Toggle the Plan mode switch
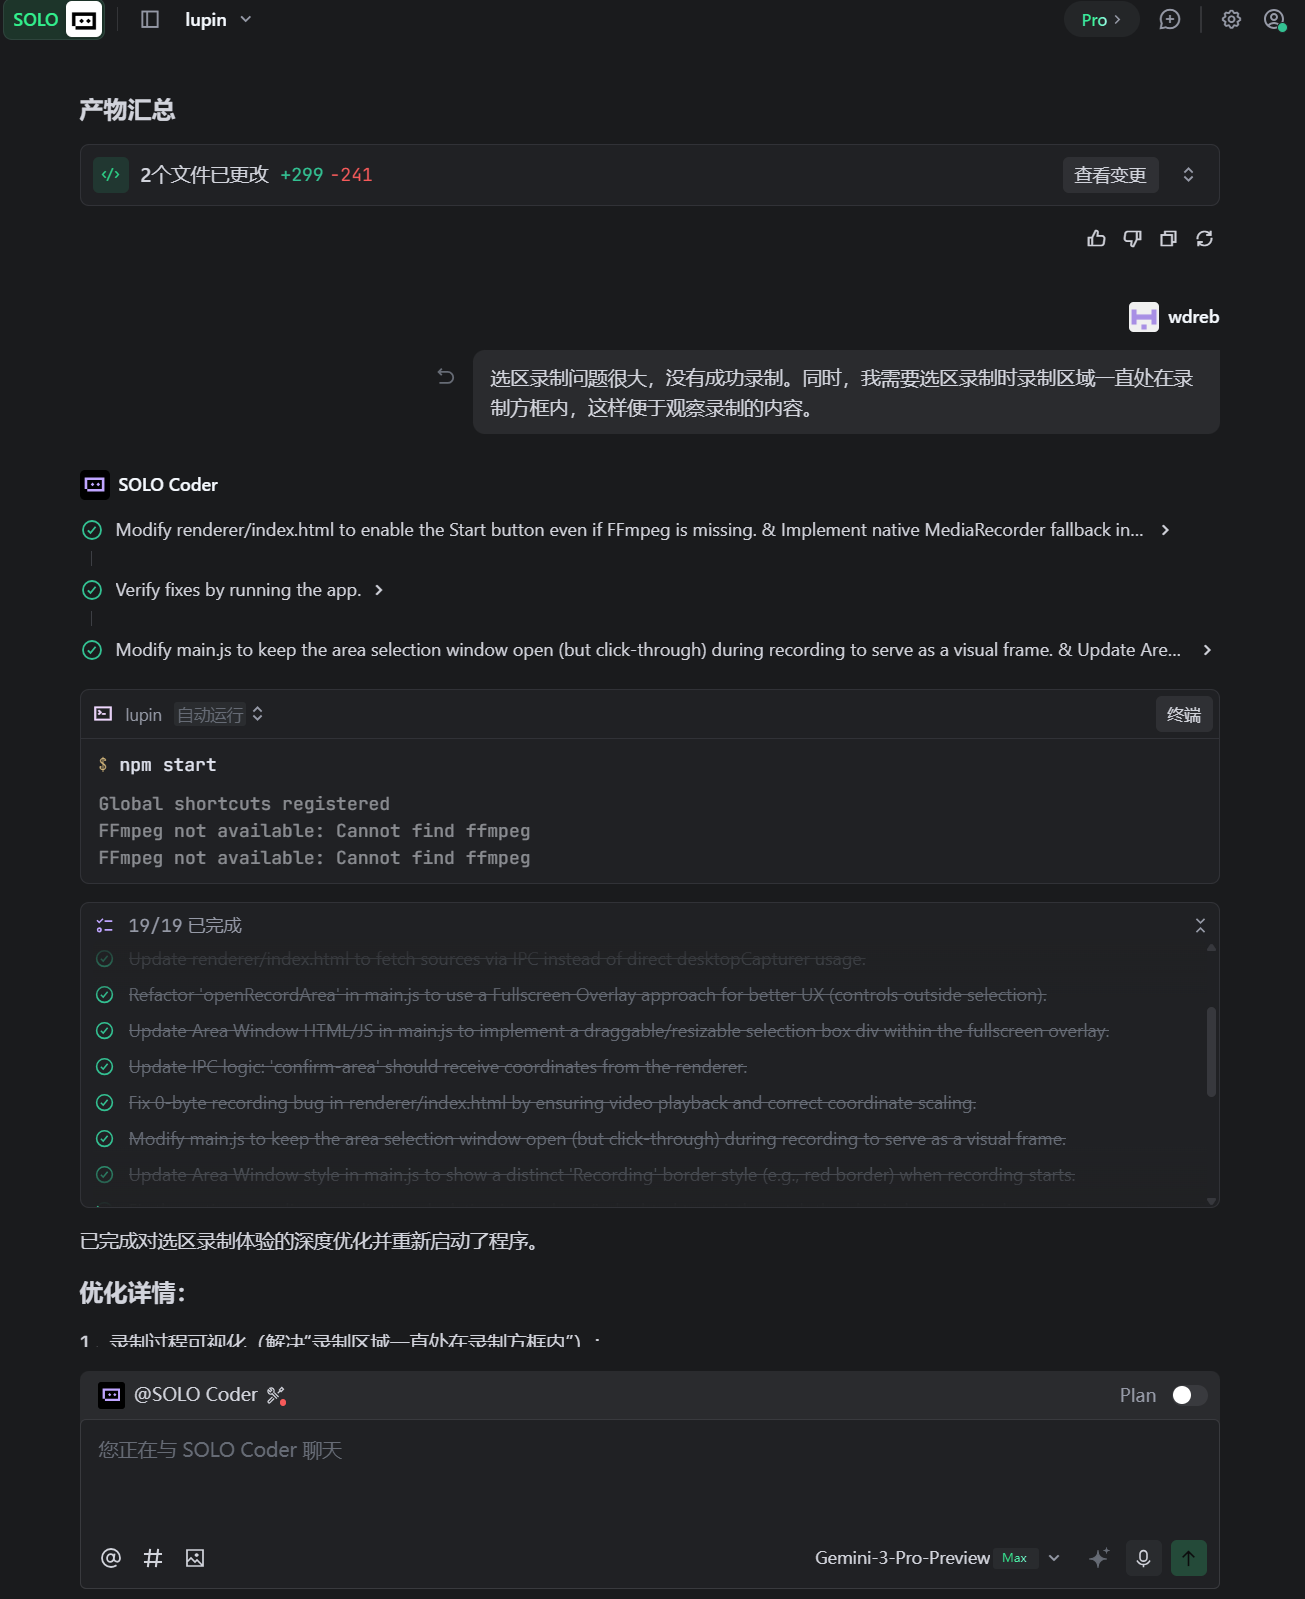The width and height of the screenshot is (1305, 1599). [1188, 1395]
